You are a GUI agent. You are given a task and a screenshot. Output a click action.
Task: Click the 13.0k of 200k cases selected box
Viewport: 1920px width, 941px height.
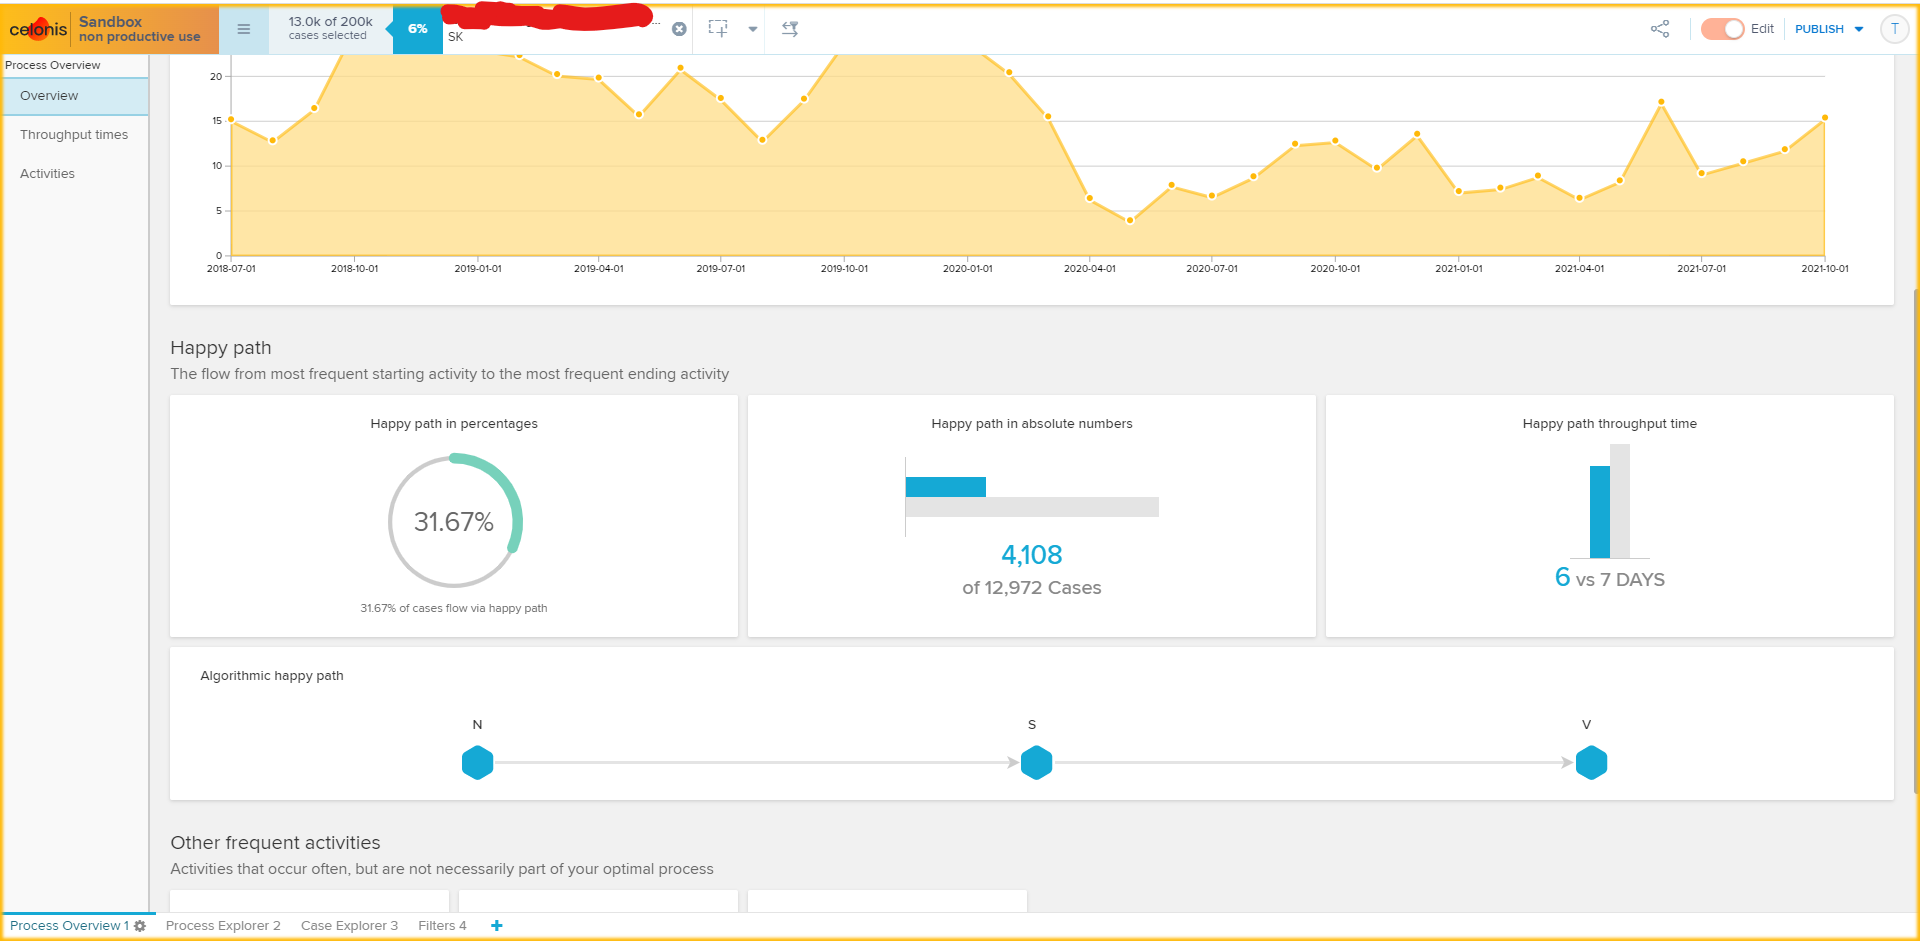[330, 29]
